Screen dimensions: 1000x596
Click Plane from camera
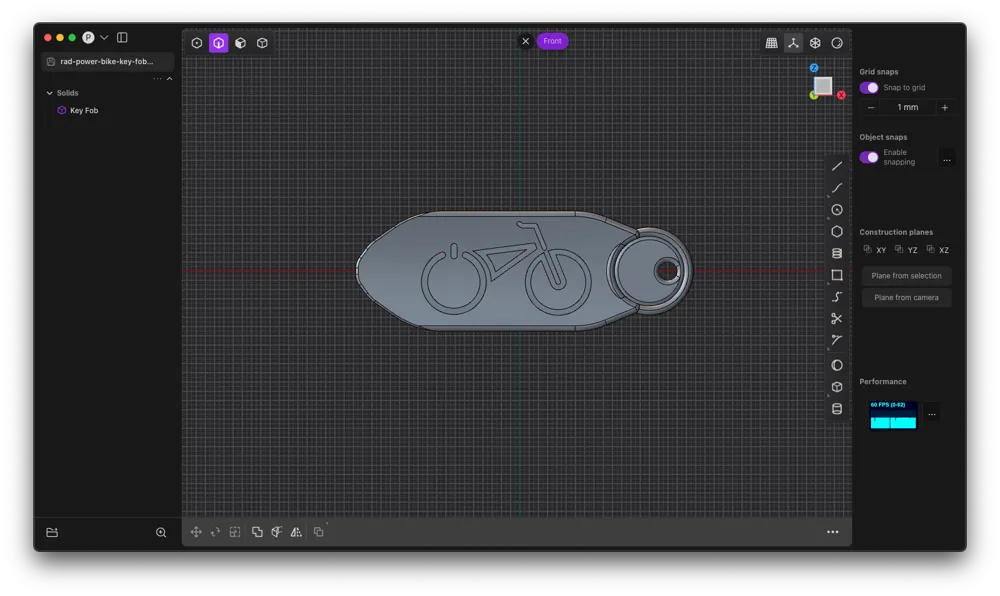pos(906,296)
